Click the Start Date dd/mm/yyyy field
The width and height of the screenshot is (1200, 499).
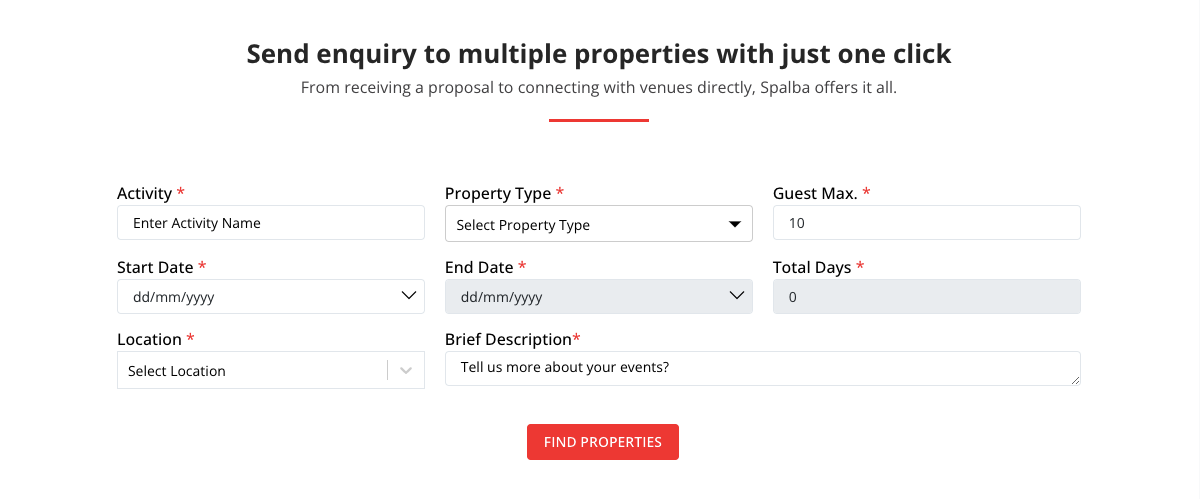[250, 296]
